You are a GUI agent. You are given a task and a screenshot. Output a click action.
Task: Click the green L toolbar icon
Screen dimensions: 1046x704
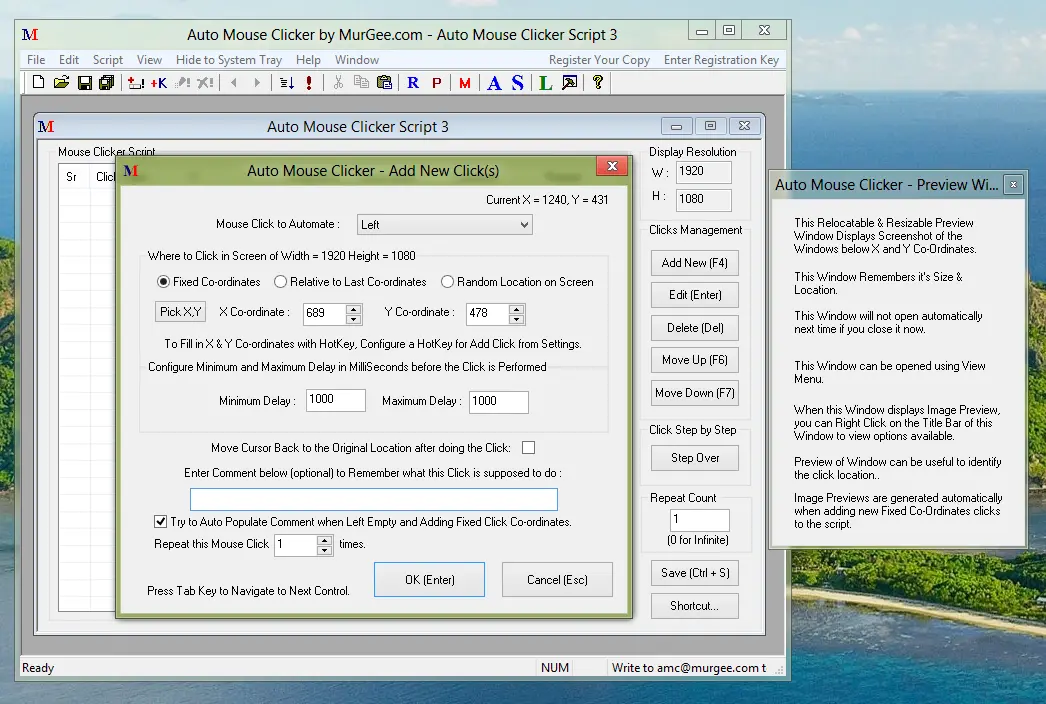(x=545, y=83)
